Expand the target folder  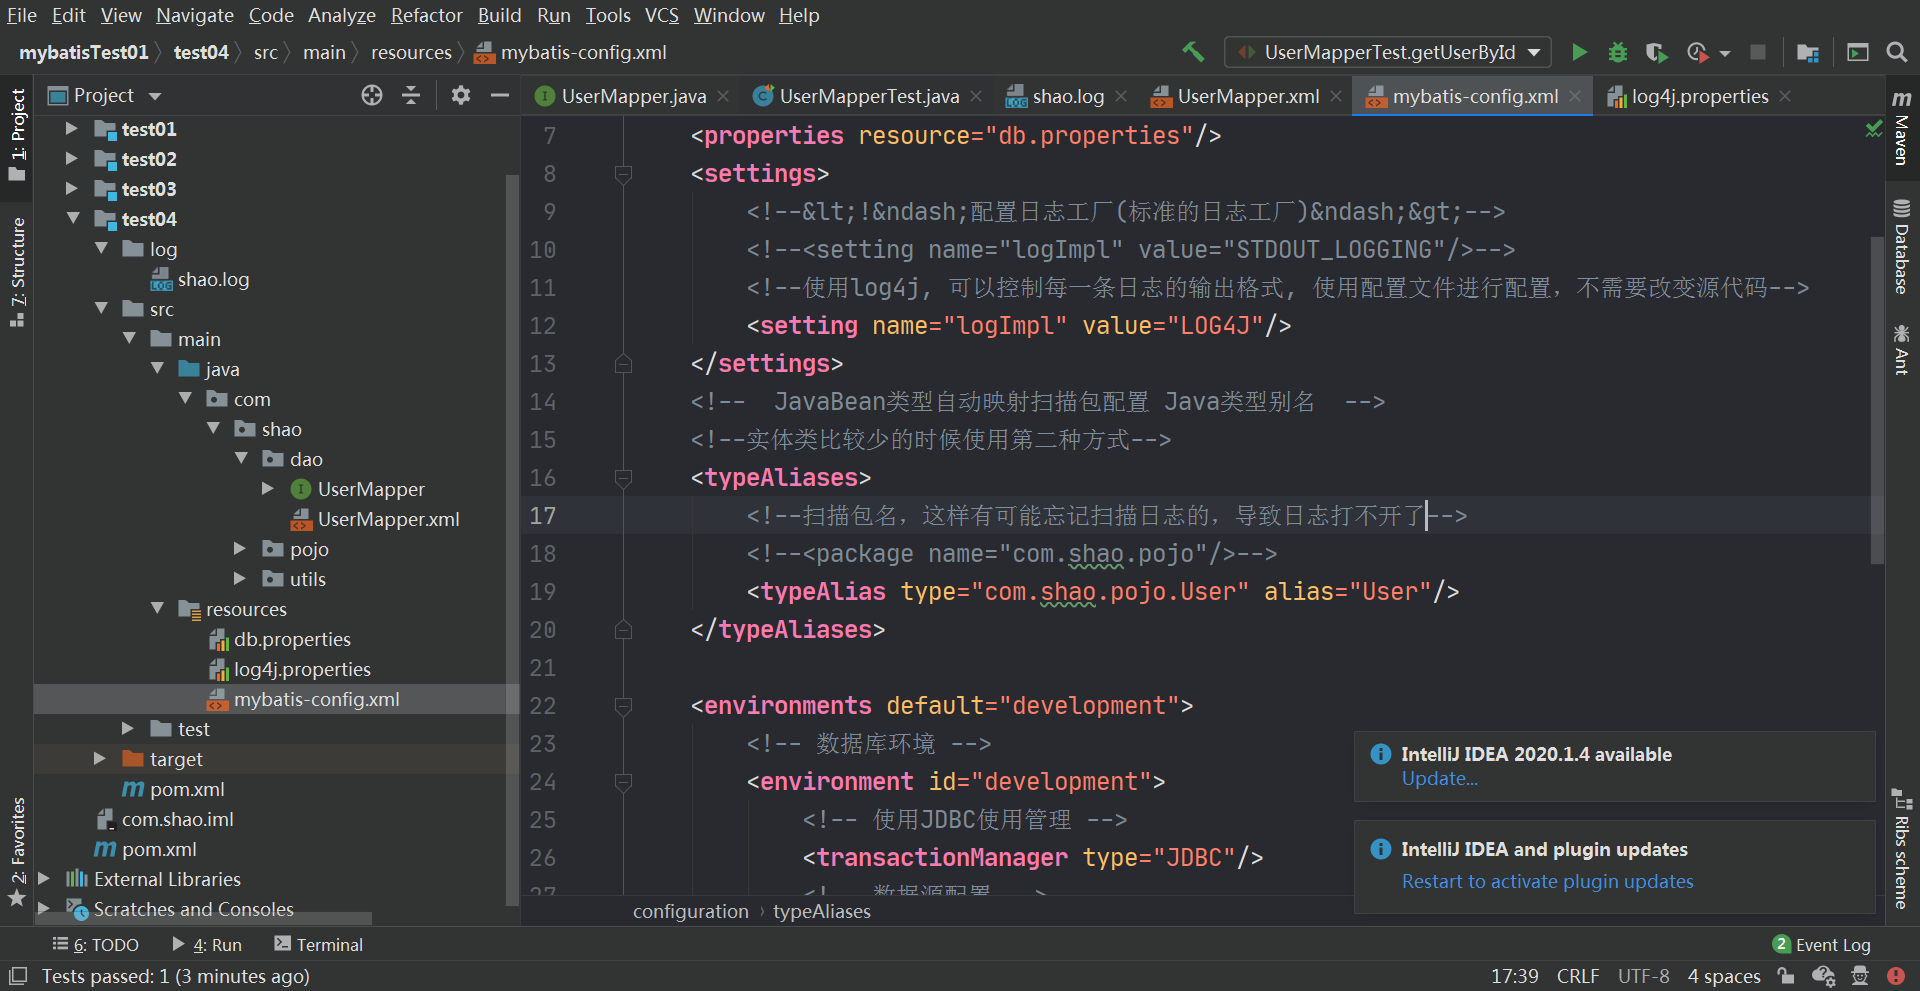99,759
